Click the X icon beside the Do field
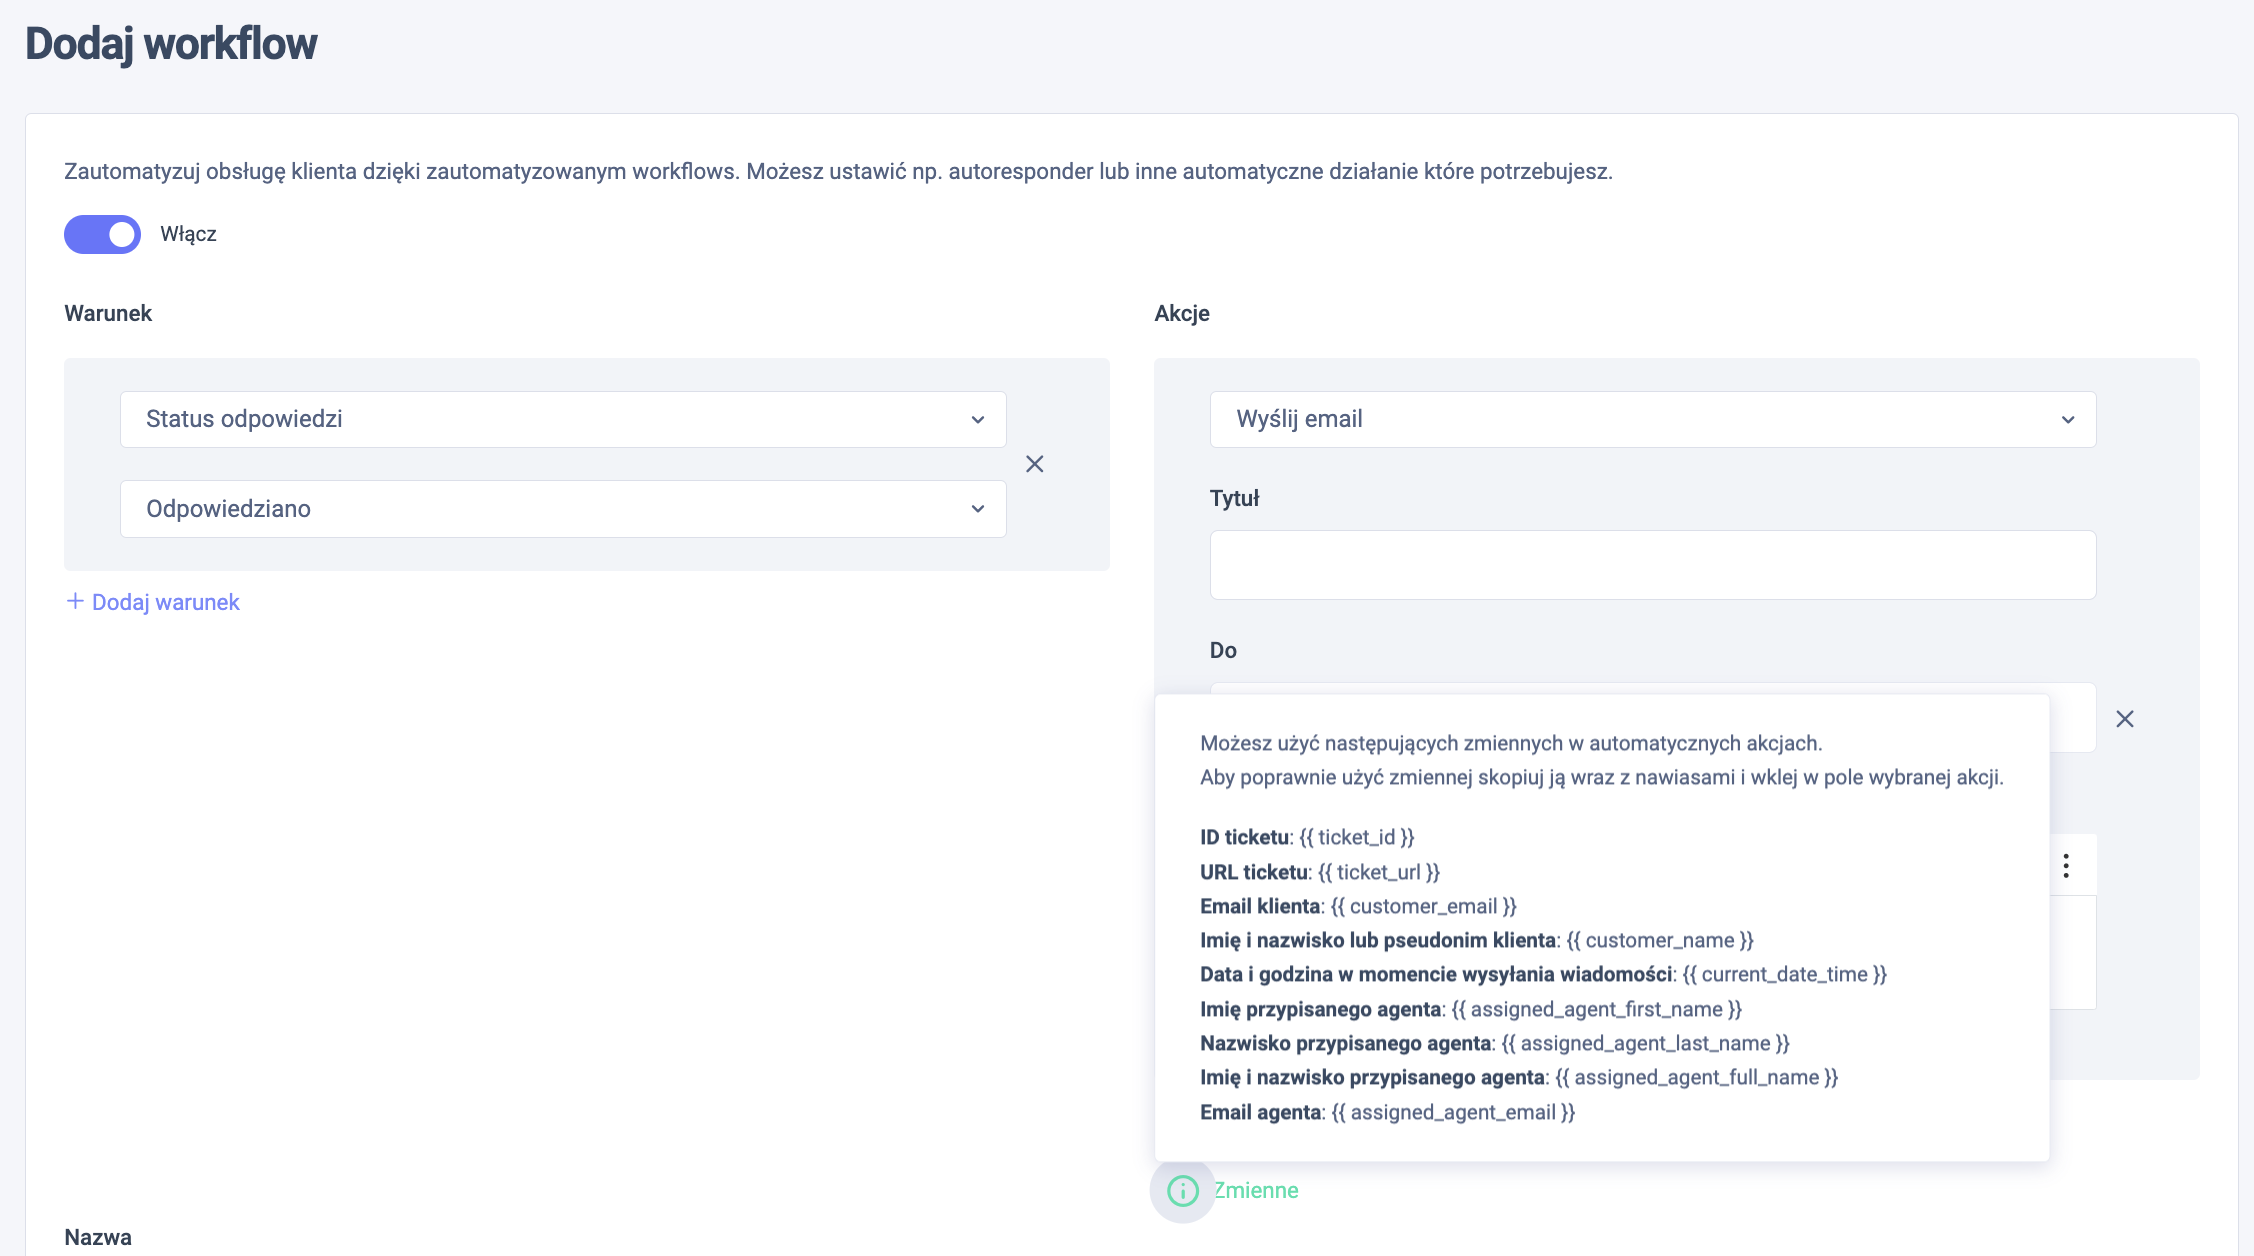Screen dimensions: 2254x1256 coord(2125,719)
